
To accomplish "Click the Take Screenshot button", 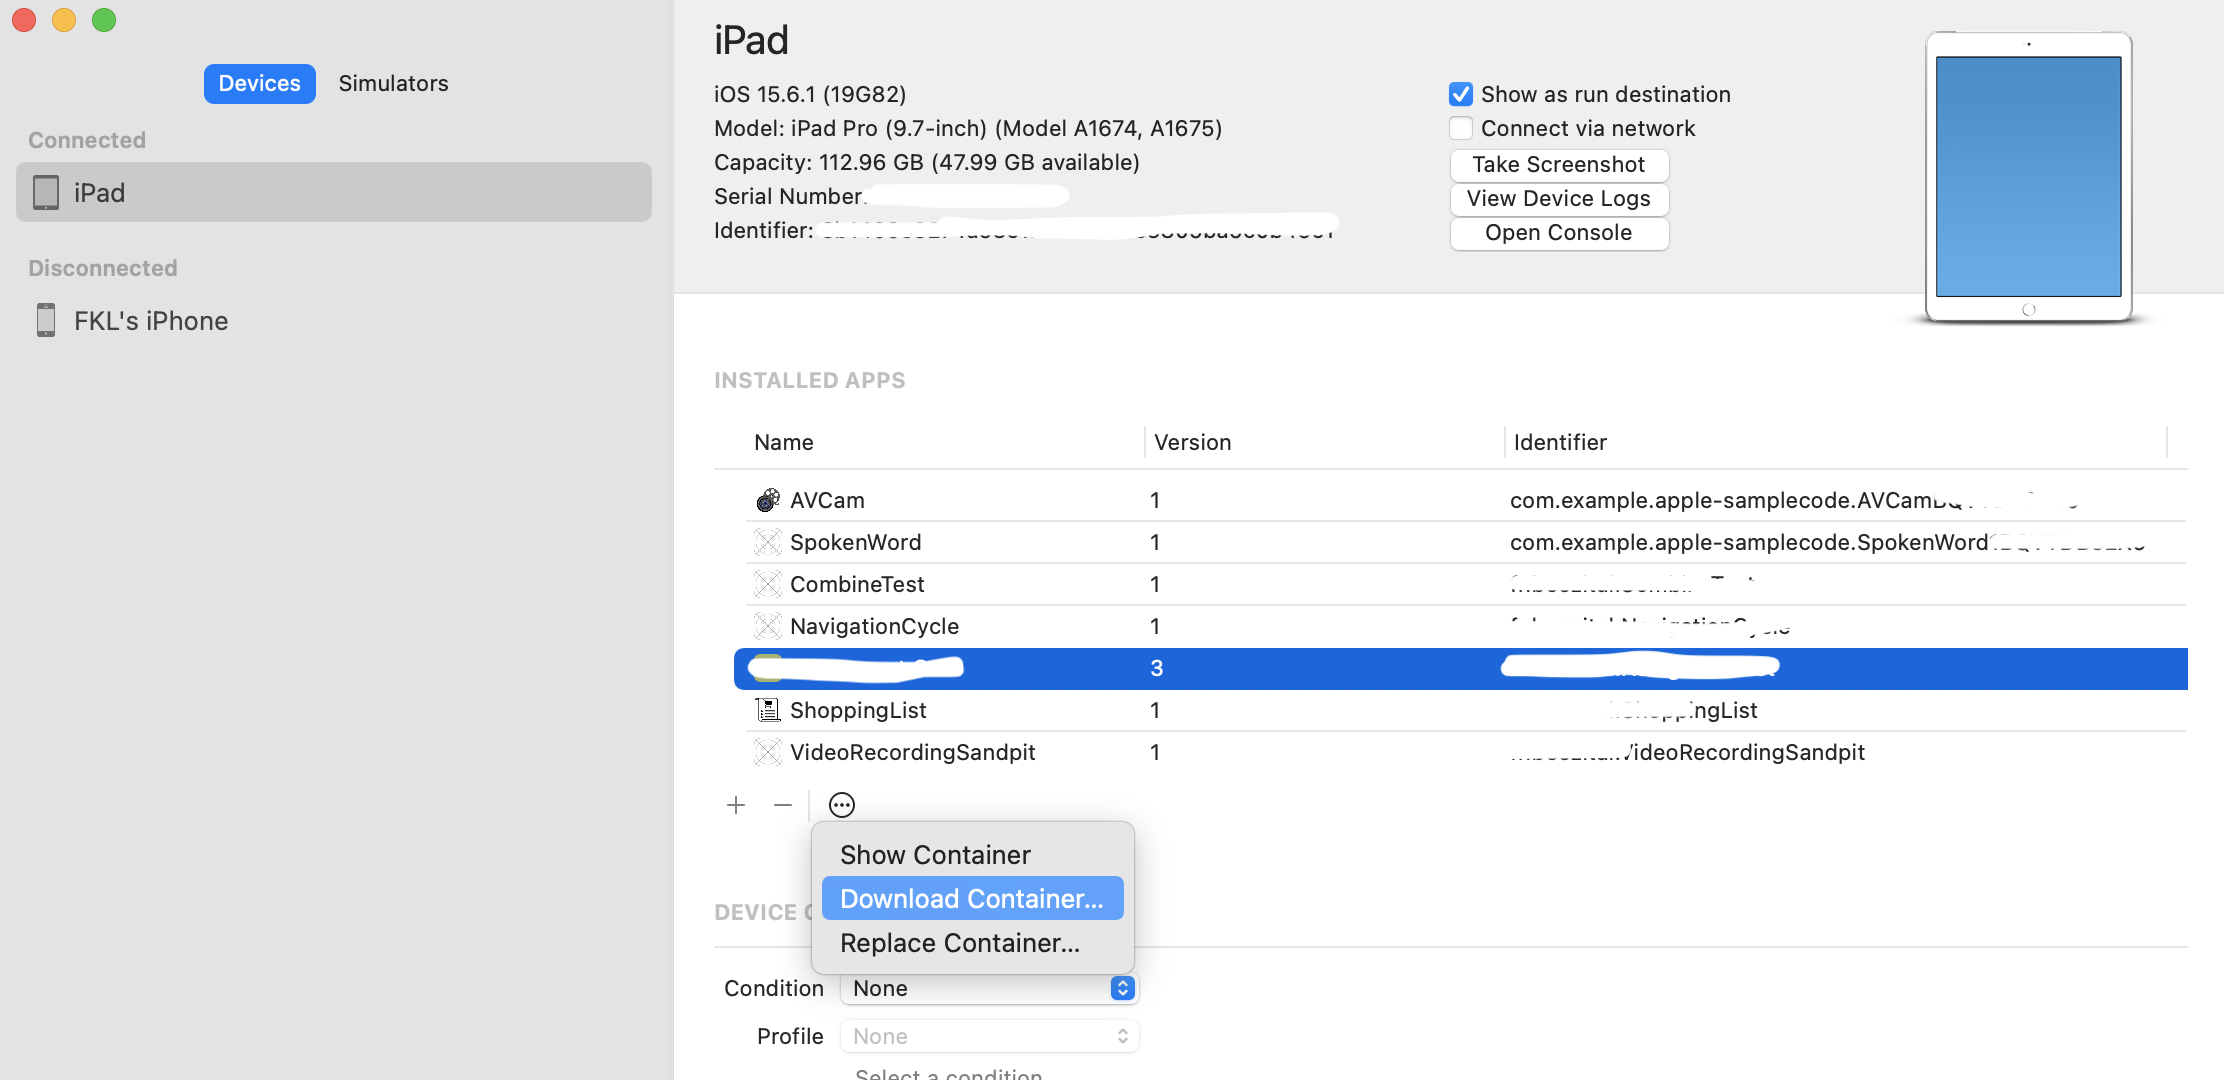I will coord(1559,164).
